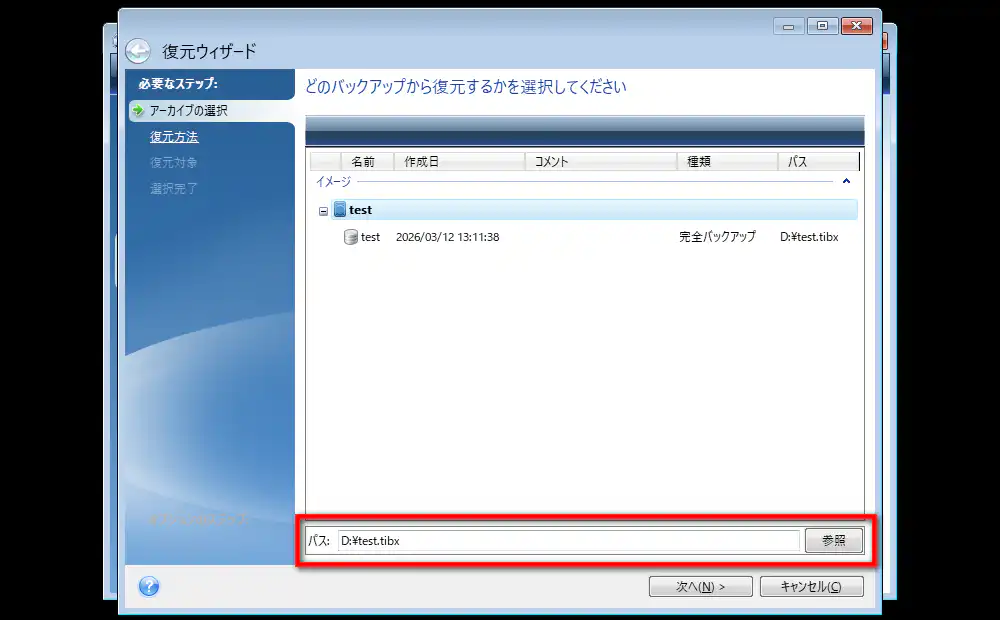Click the path field showing D:¥test.tibx

568,541
